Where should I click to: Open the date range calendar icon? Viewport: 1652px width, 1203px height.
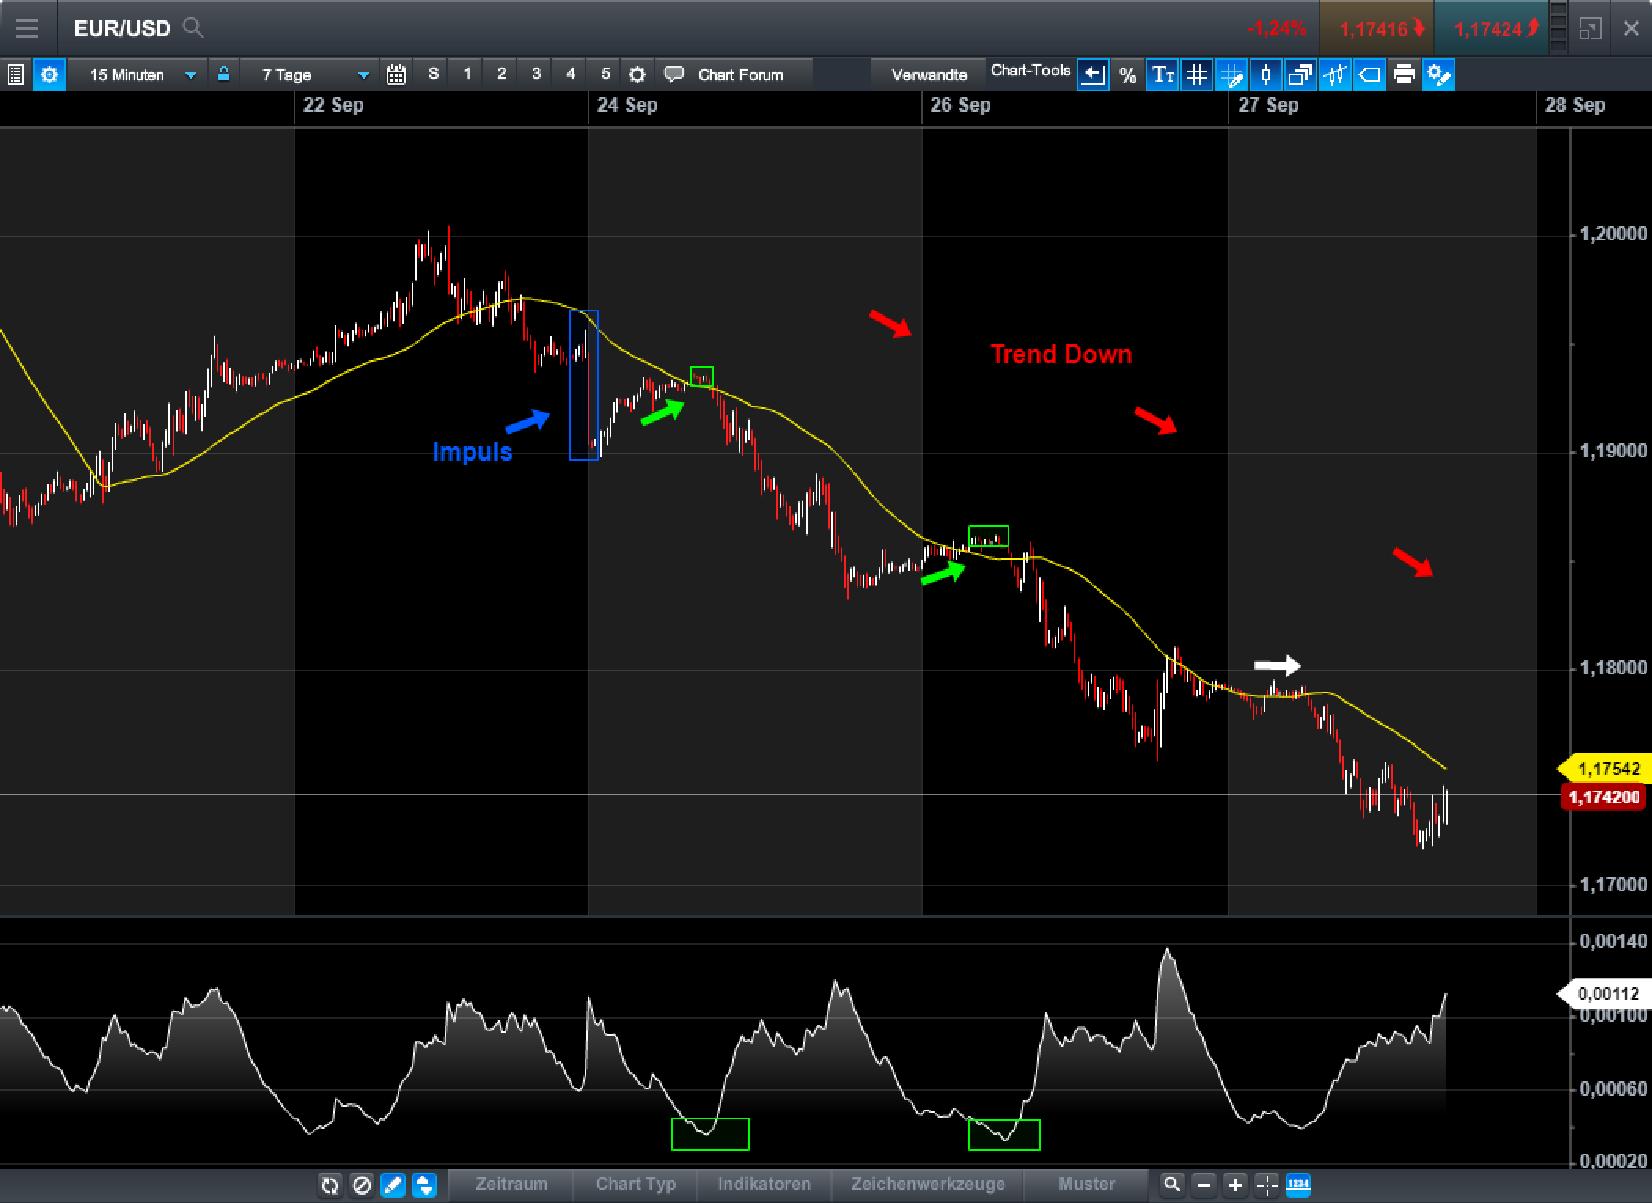tap(396, 74)
